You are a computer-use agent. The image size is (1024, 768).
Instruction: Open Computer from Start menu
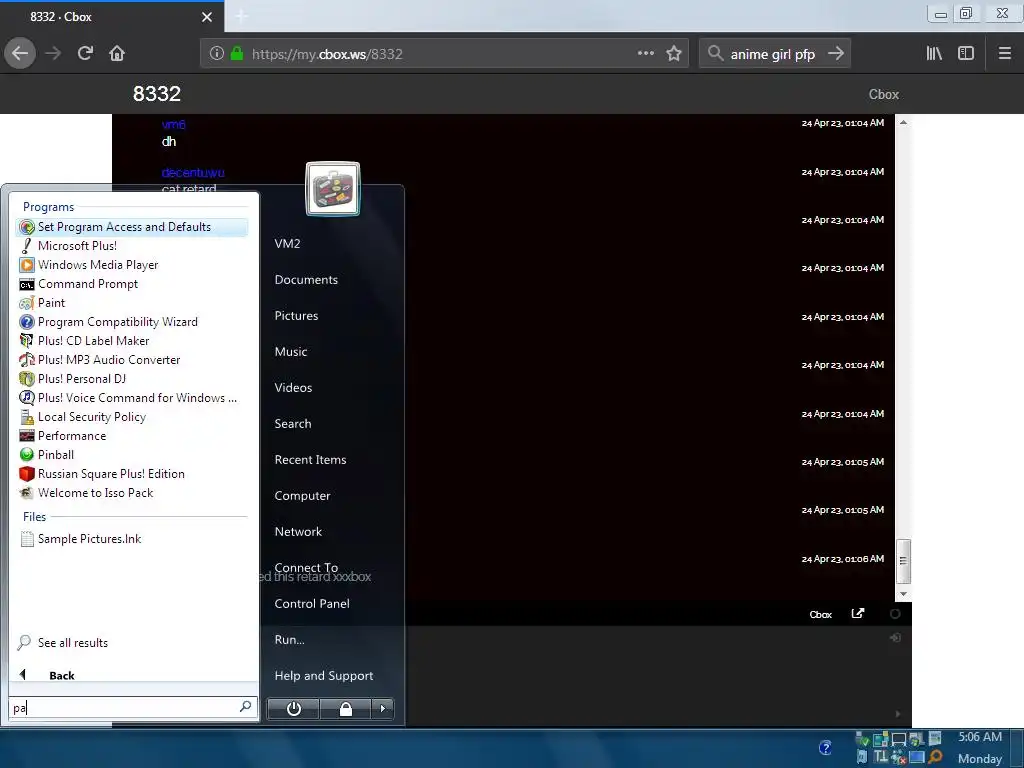click(302, 495)
